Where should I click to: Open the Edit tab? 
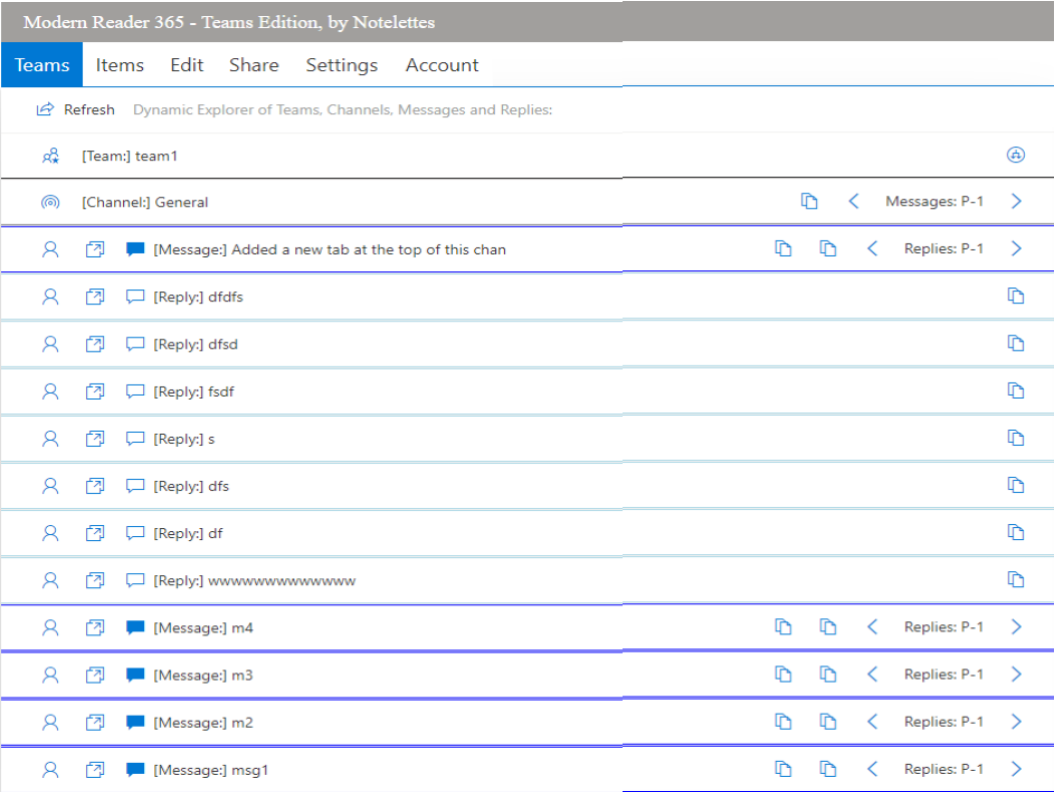187,65
